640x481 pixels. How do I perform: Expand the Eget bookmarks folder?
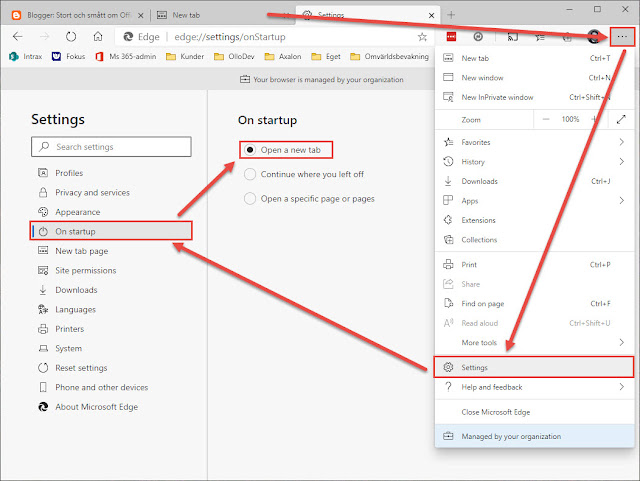click(326, 56)
